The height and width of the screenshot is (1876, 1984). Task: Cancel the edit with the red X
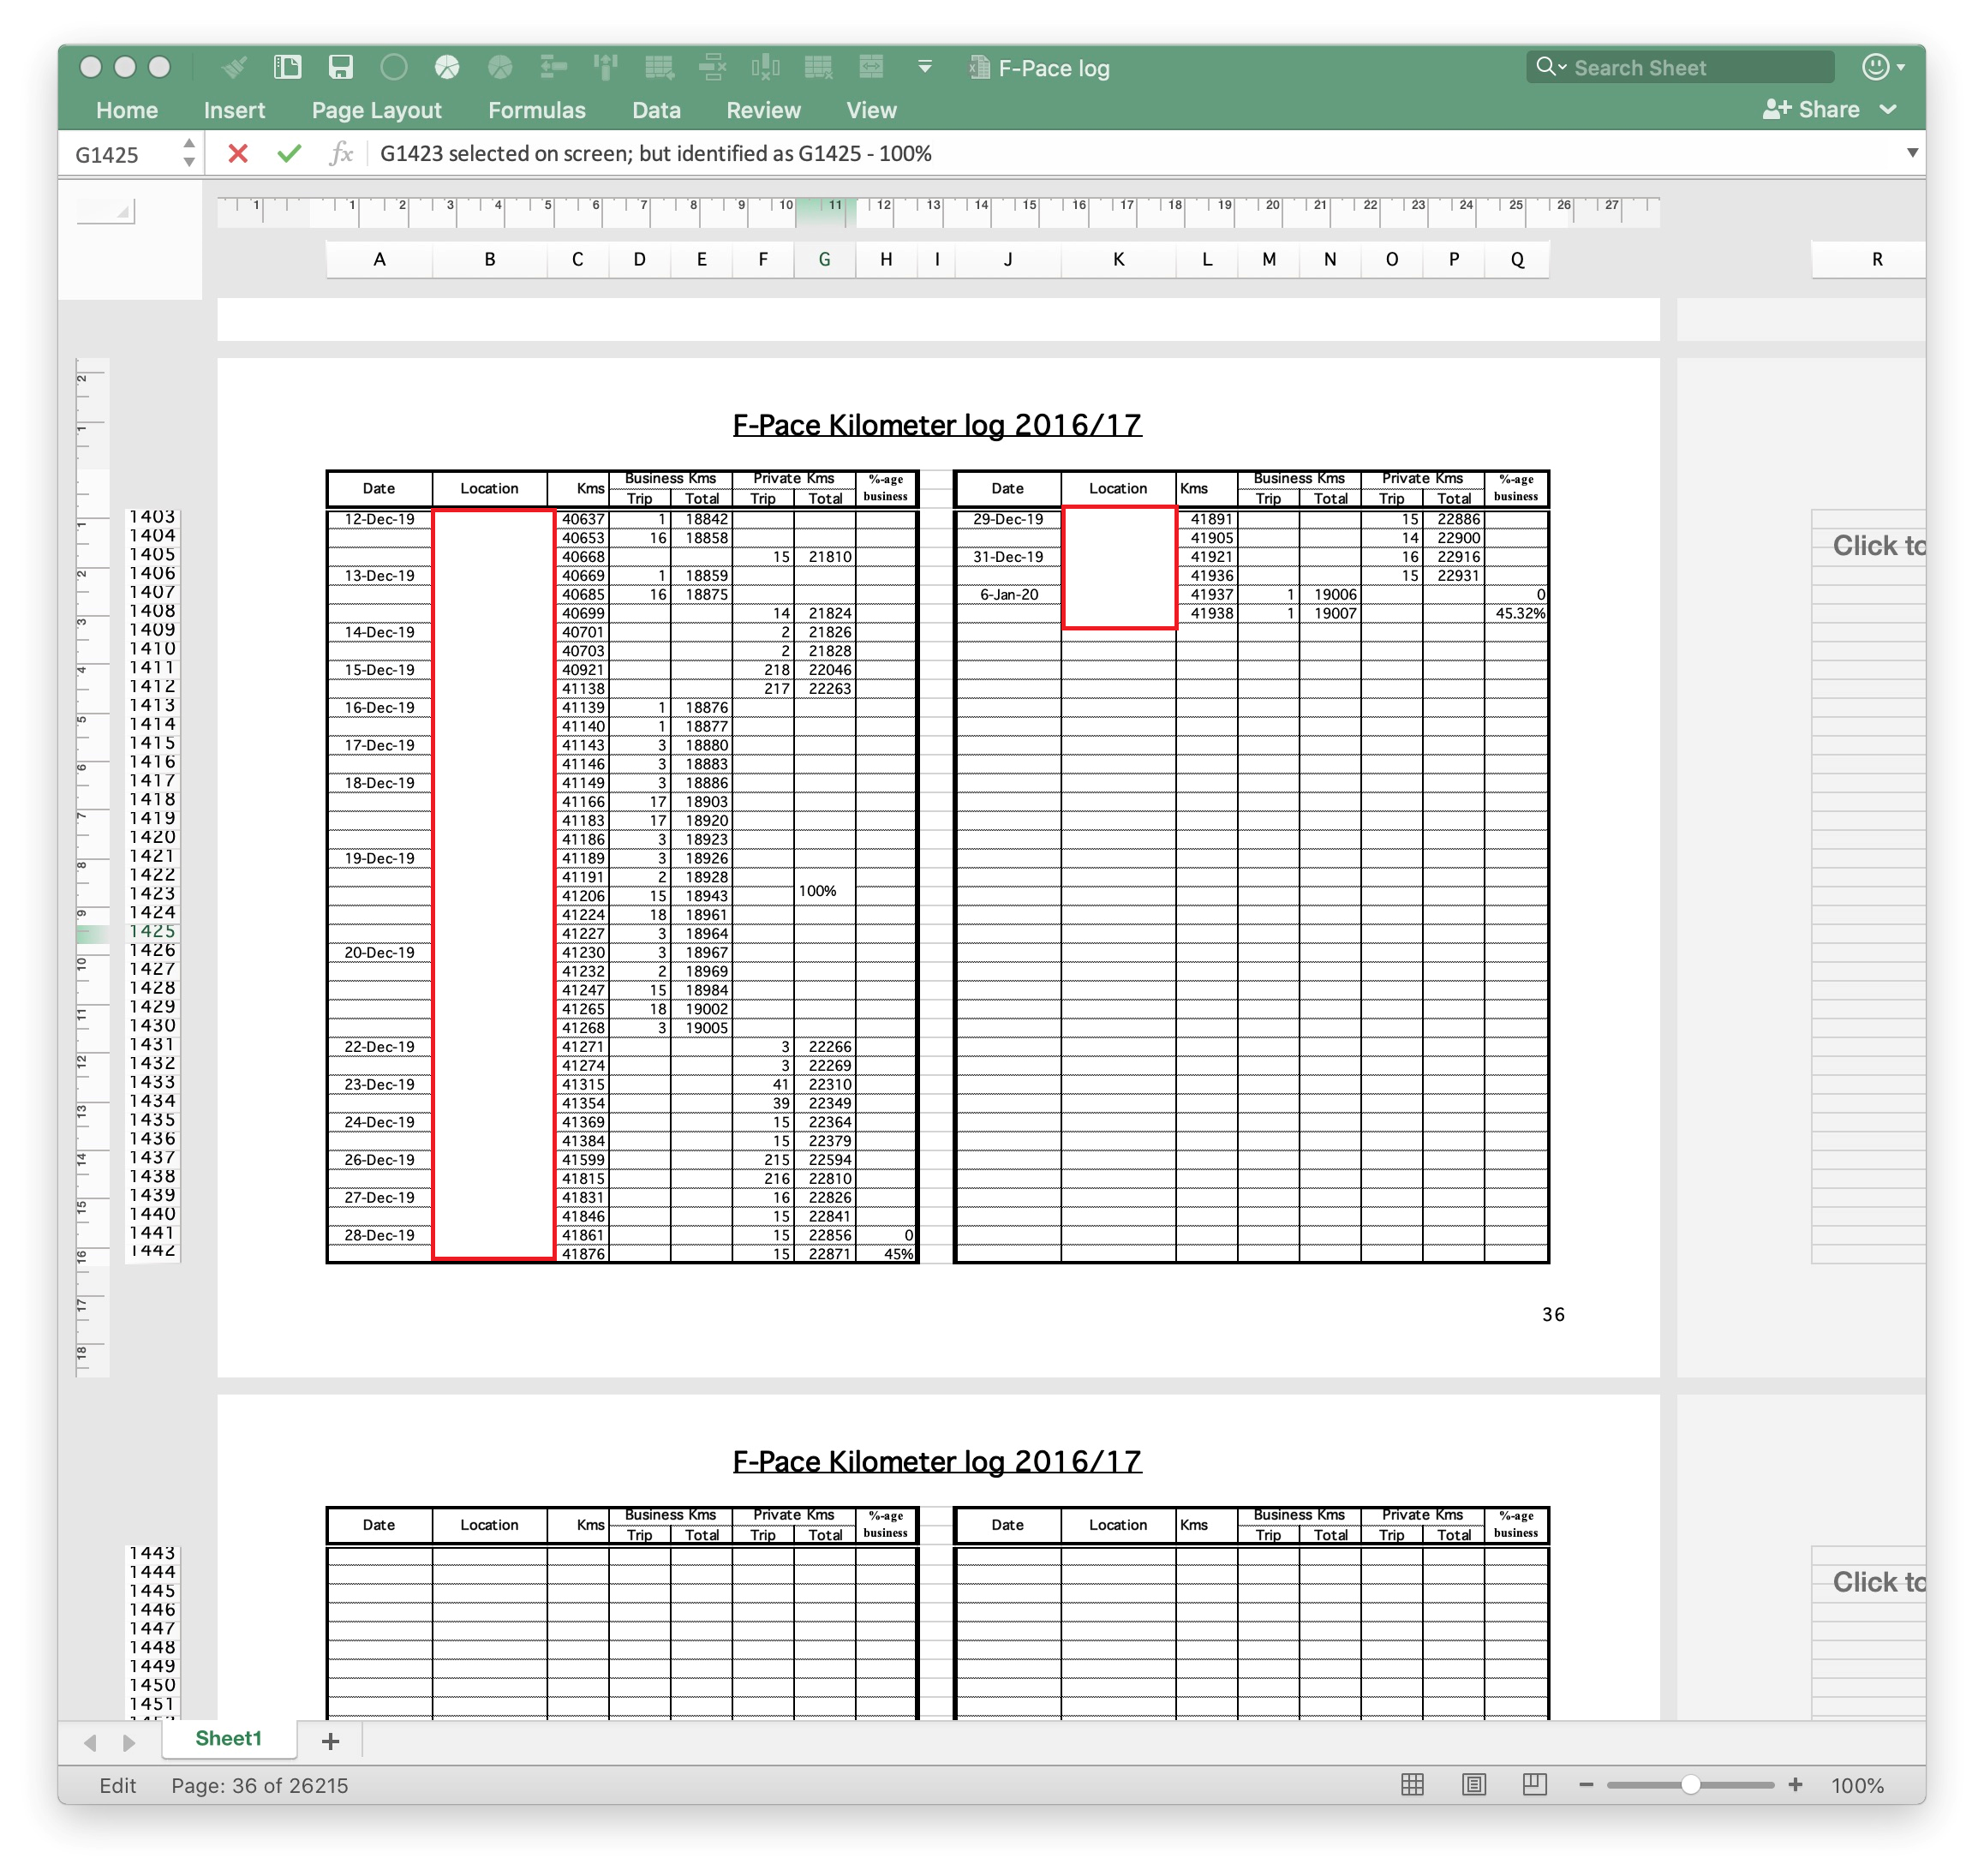click(237, 153)
